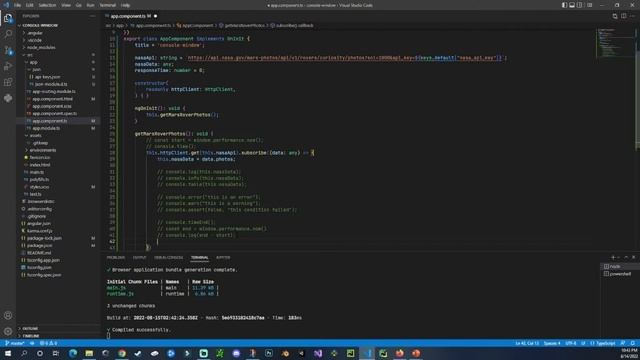Open Microsoft Edge from taskbar
Screen dimensions: 640x360
(73, 353)
